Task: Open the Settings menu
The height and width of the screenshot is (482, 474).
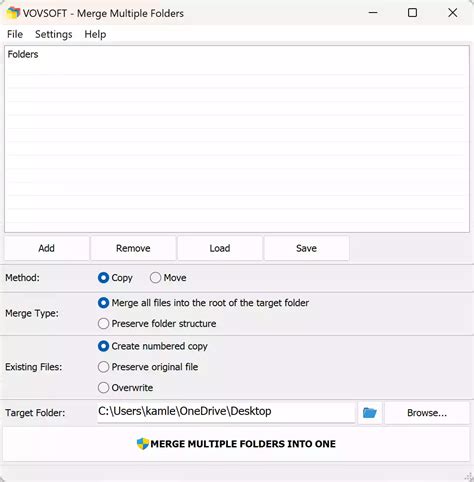Action: point(54,34)
